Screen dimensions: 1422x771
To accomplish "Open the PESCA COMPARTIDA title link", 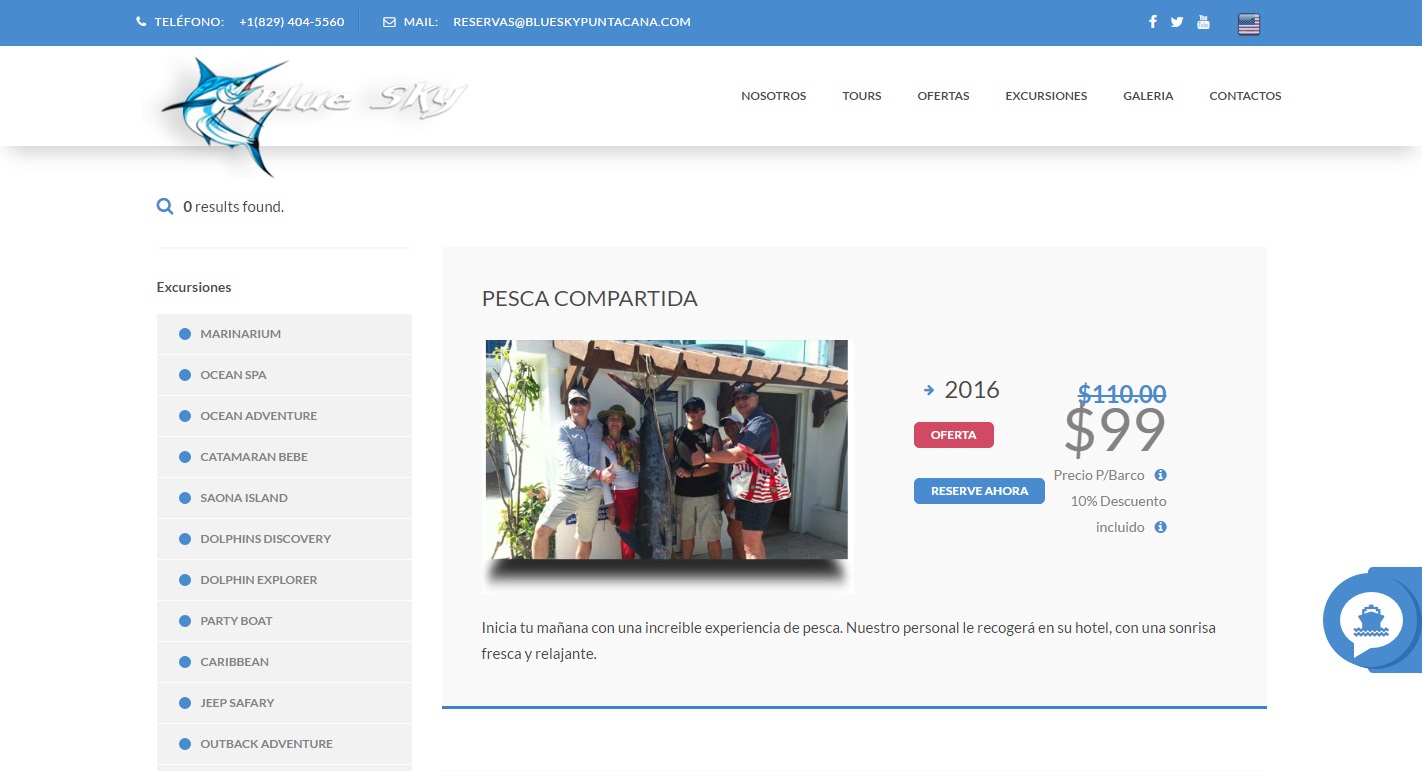I will click(x=590, y=298).
